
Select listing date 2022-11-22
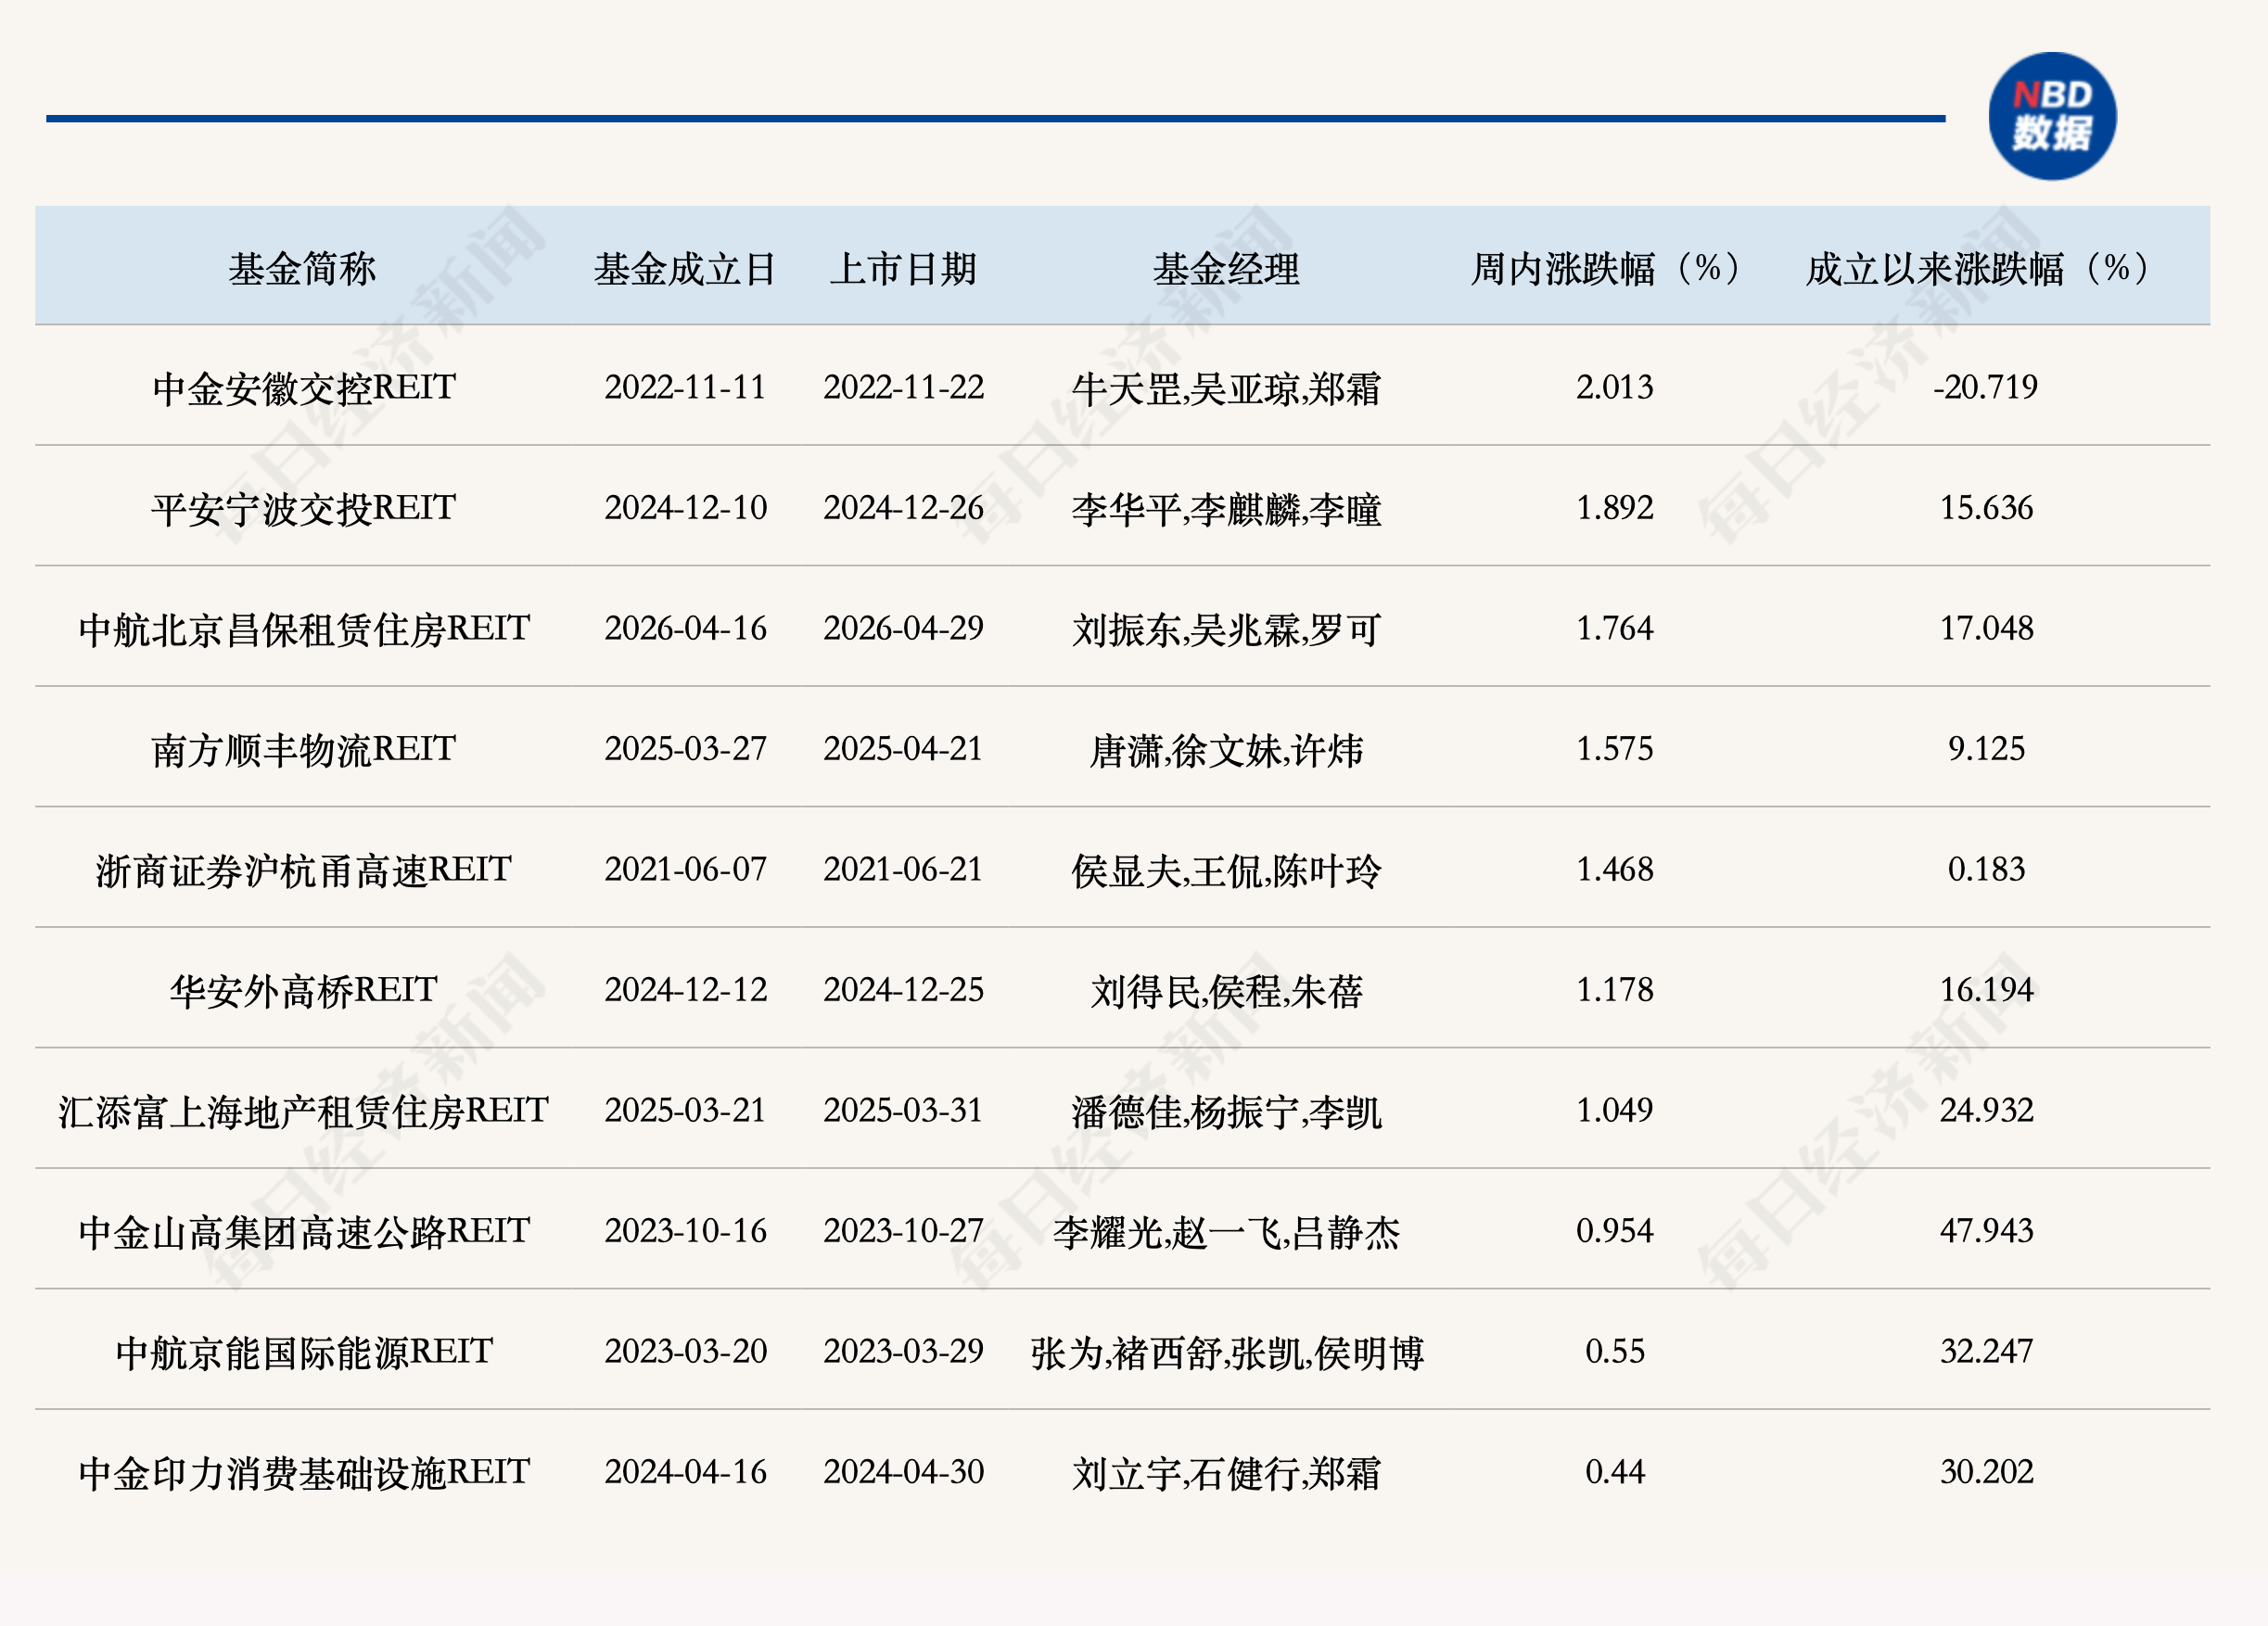[x=903, y=387]
